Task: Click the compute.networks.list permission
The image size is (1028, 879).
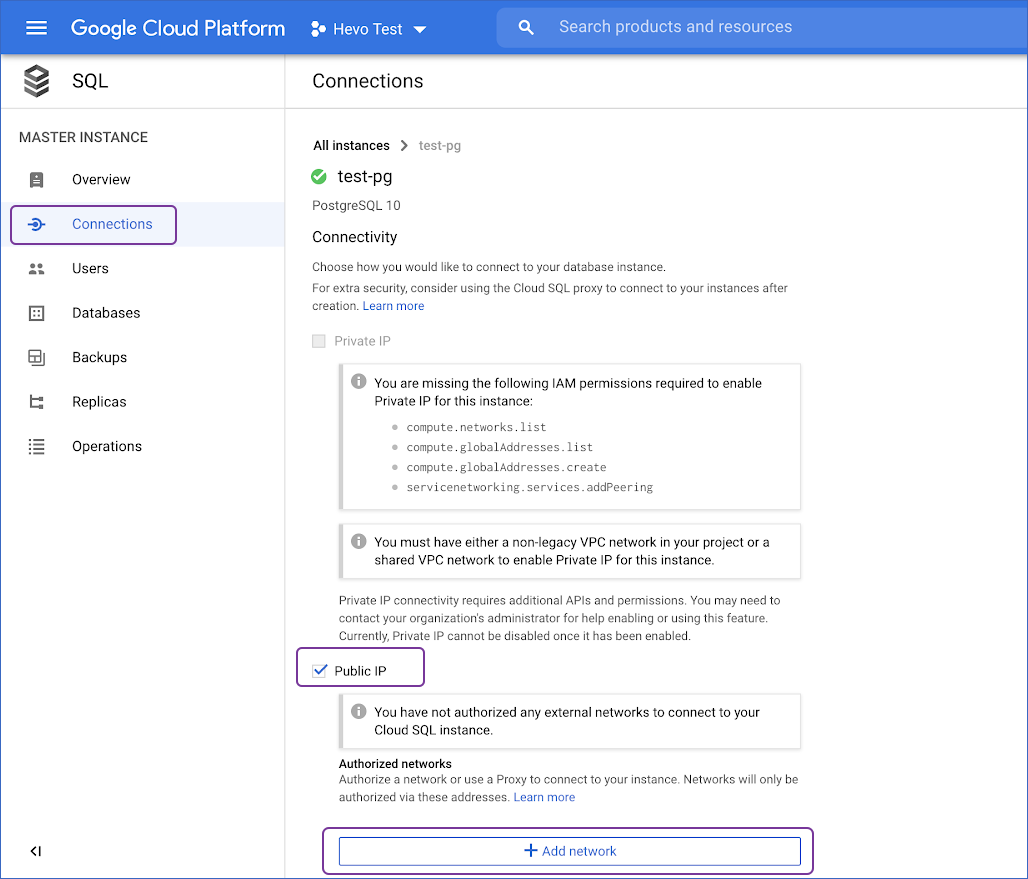Action: click(476, 427)
